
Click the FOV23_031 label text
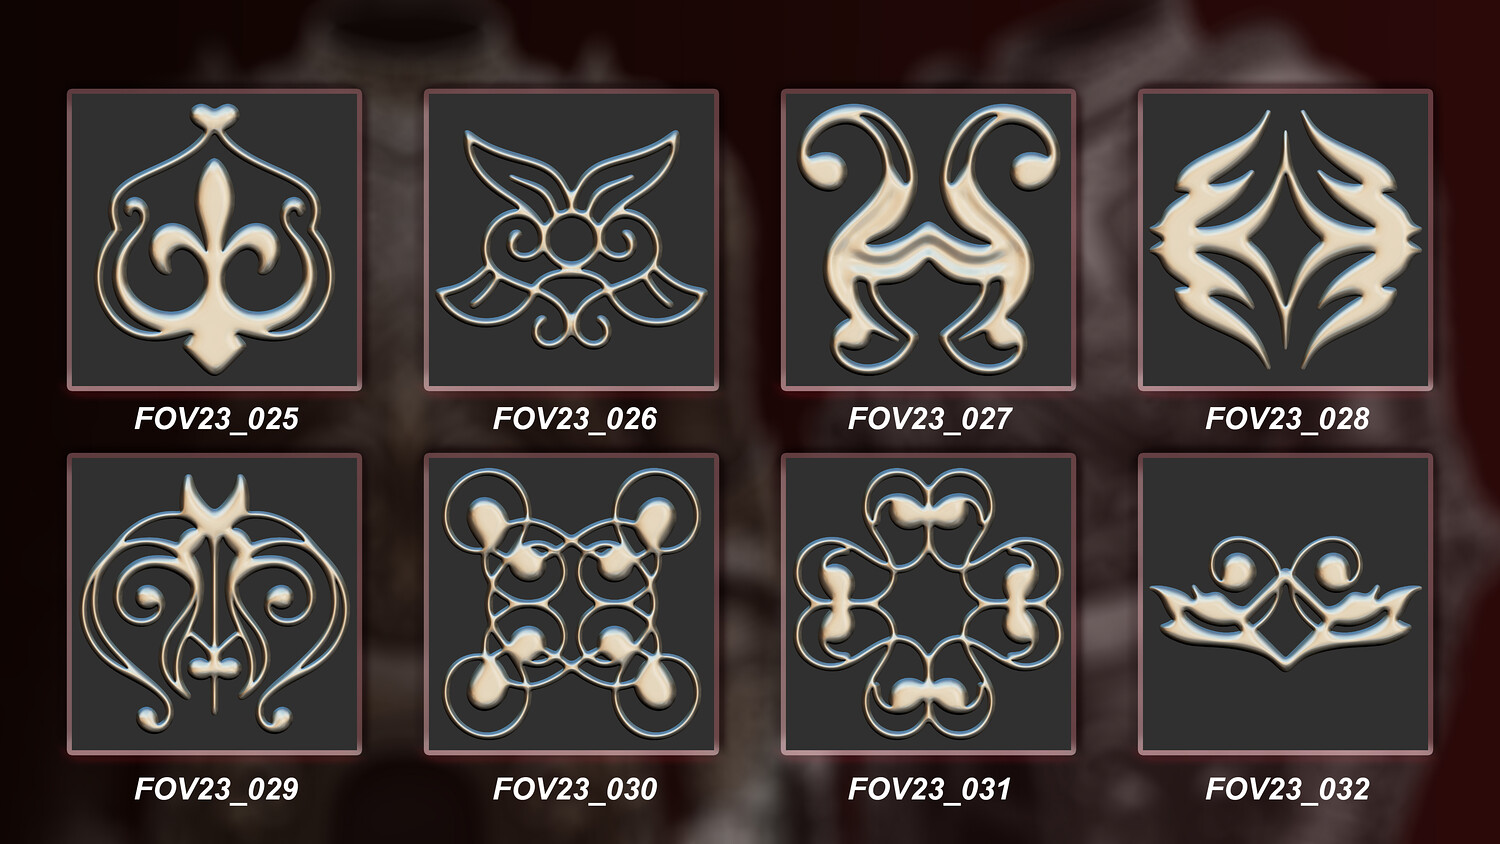click(930, 789)
